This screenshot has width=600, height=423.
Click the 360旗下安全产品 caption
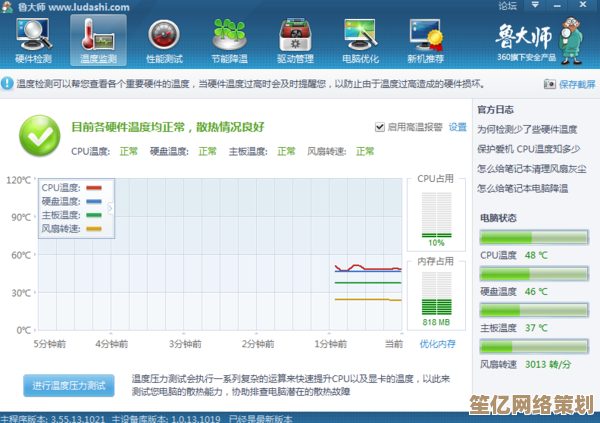pos(526,57)
